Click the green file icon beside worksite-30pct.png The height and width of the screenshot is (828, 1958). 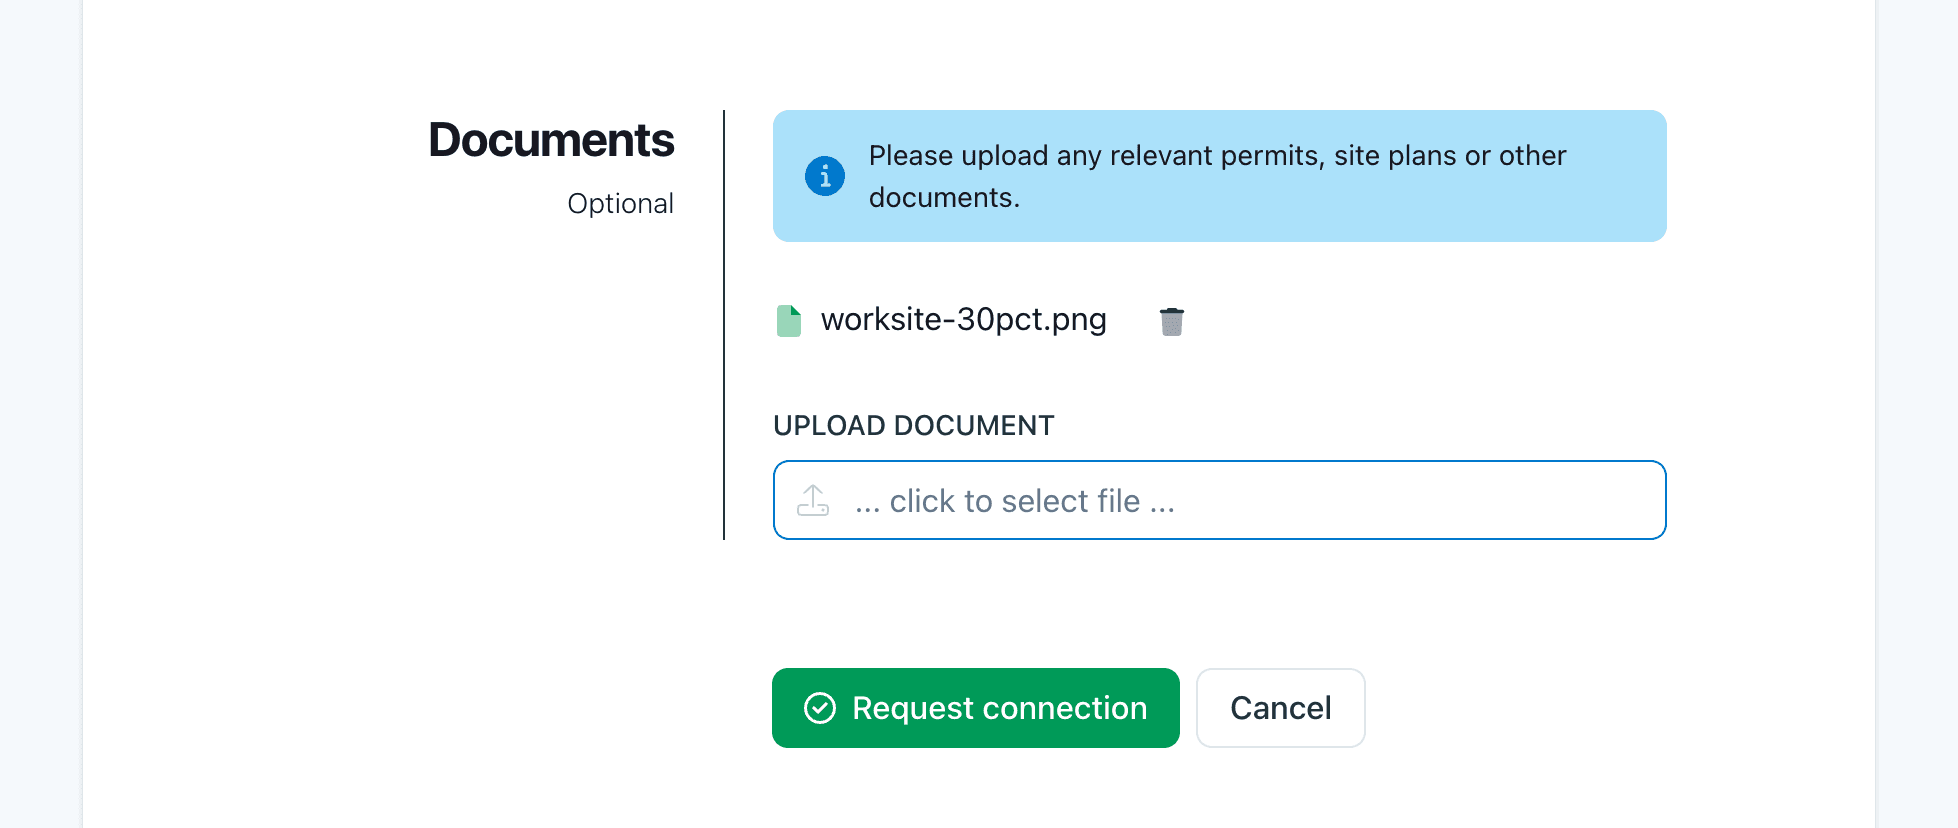789,321
